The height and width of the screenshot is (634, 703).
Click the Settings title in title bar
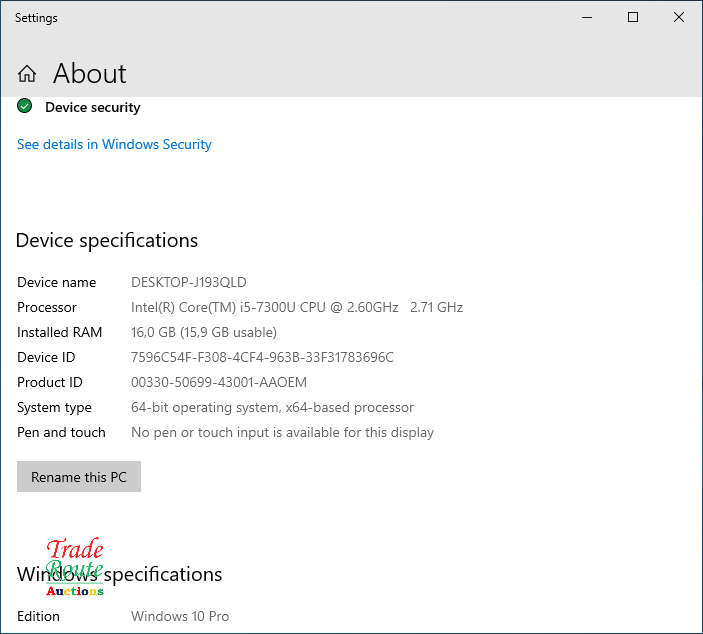pyautogui.click(x=36, y=18)
